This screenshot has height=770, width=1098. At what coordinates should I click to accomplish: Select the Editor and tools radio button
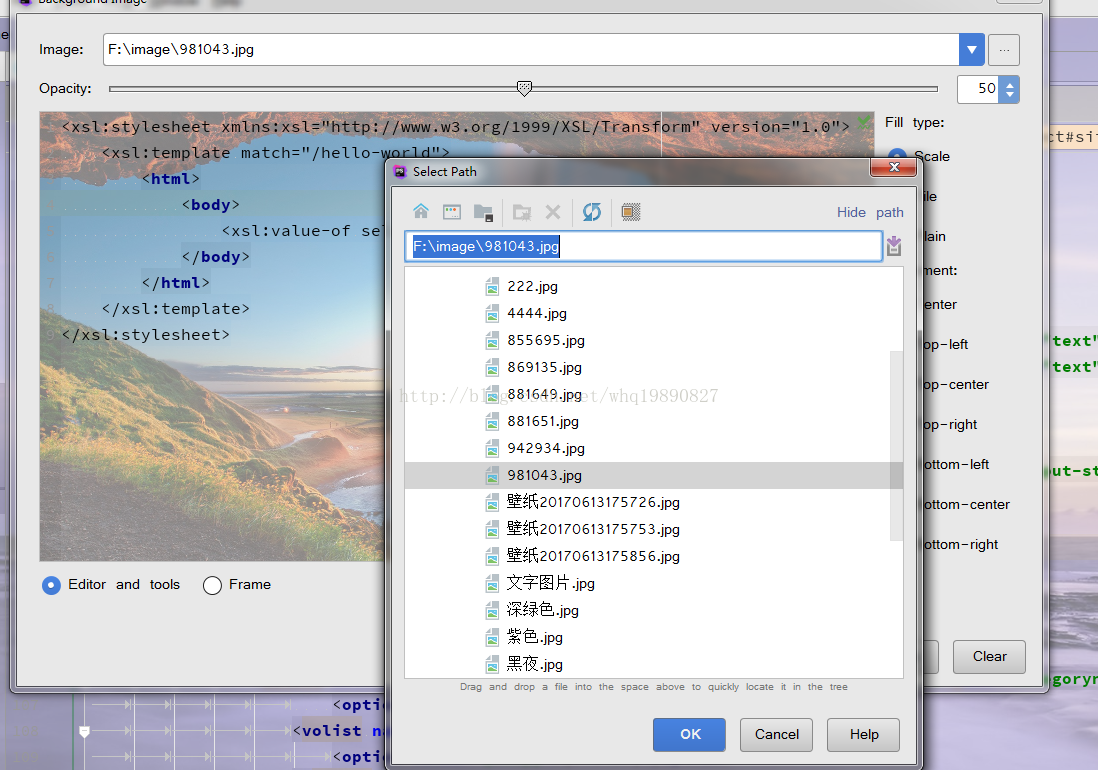(51, 585)
